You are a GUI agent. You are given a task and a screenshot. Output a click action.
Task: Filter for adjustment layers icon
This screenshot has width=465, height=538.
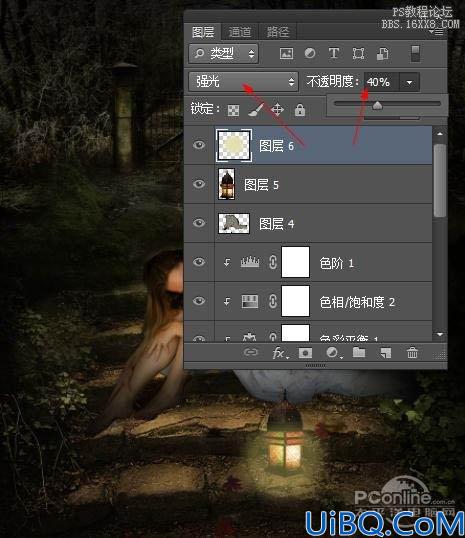pyautogui.click(x=310, y=54)
